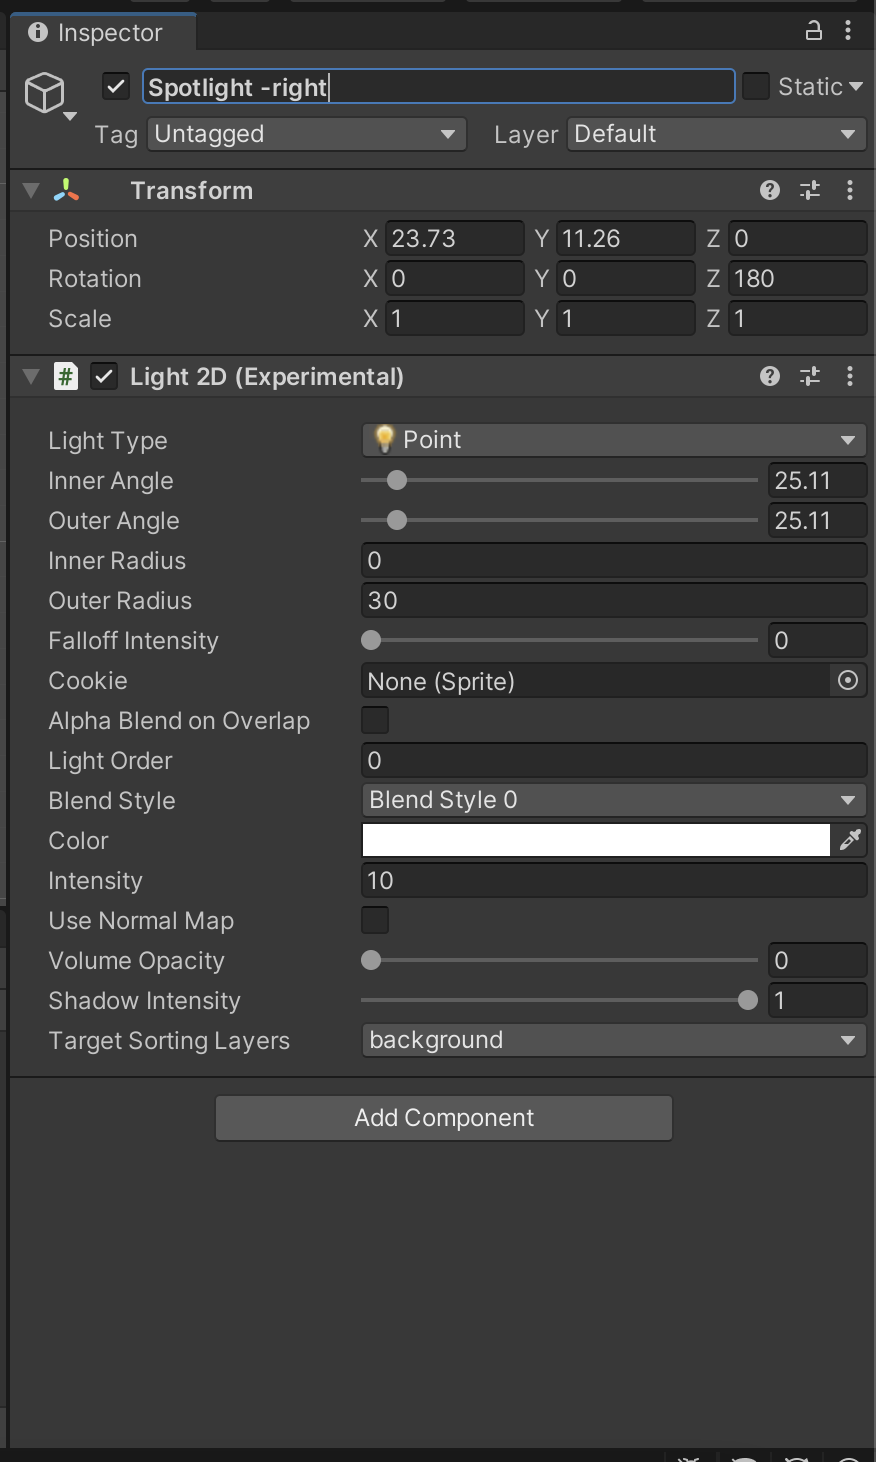Screen dimensions: 876x1462
Task: Click the Inspector padlock icon
Action: click(x=814, y=31)
